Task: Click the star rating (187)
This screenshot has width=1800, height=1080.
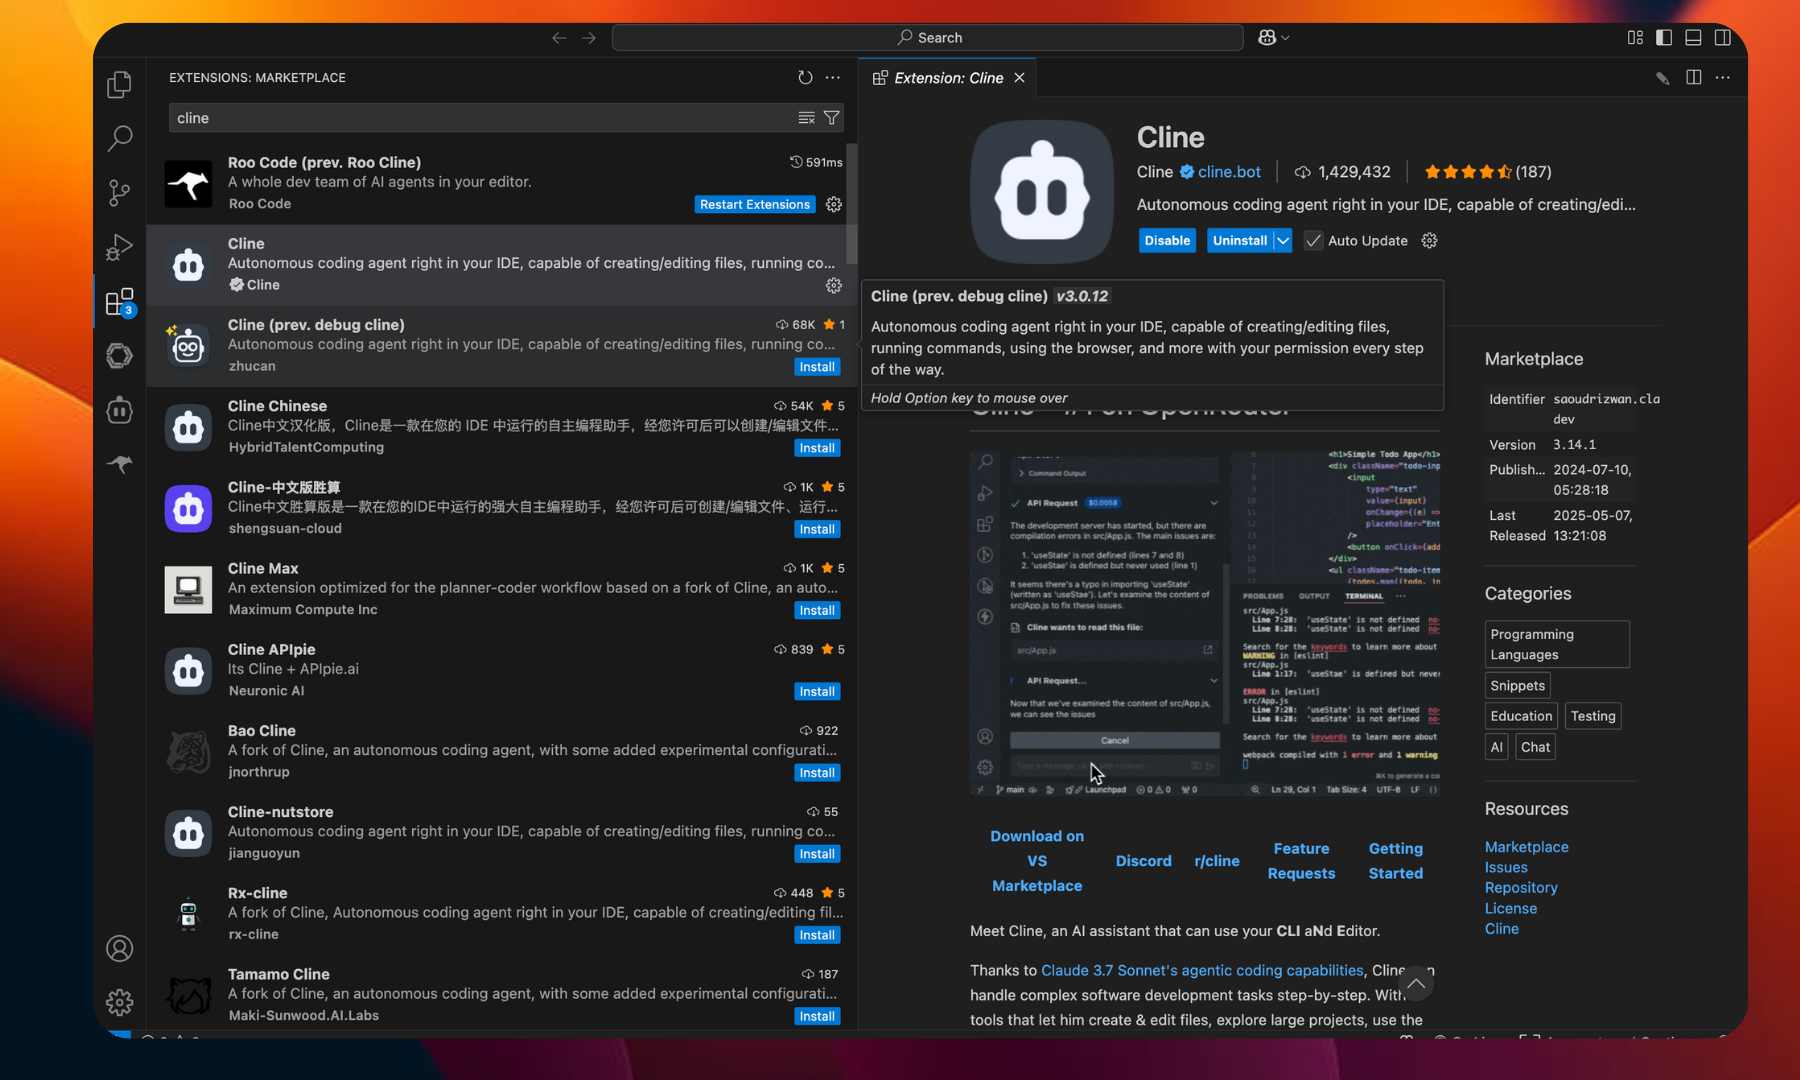Action: coord(1487,172)
